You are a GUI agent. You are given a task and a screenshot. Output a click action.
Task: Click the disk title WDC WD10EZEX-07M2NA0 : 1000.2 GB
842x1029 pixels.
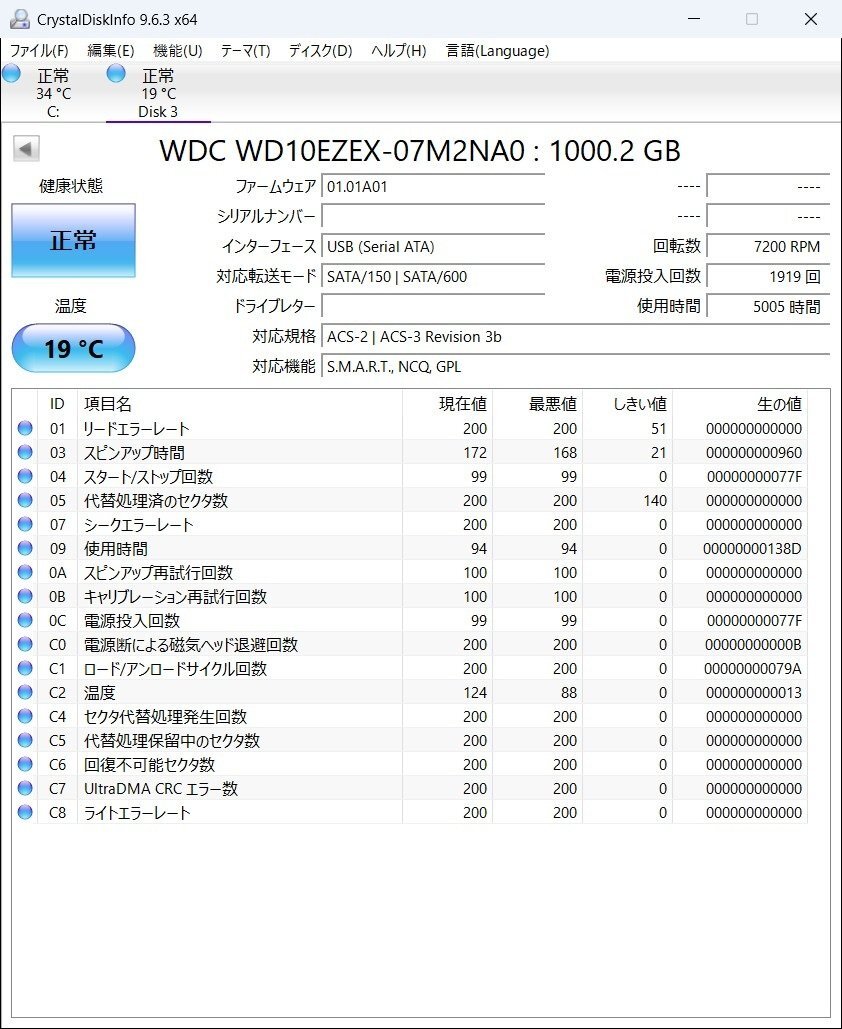pyautogui.click(x=420, y=151)
